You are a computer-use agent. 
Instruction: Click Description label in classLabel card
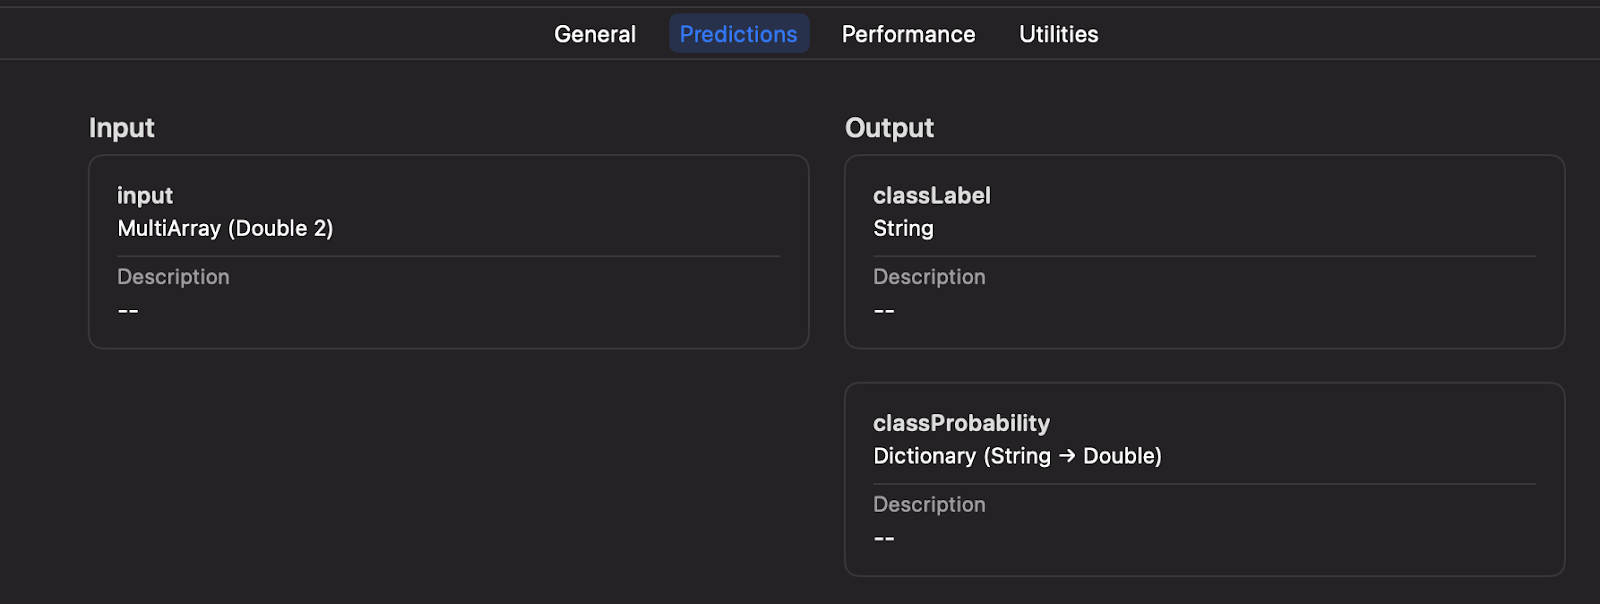(929, 277)
